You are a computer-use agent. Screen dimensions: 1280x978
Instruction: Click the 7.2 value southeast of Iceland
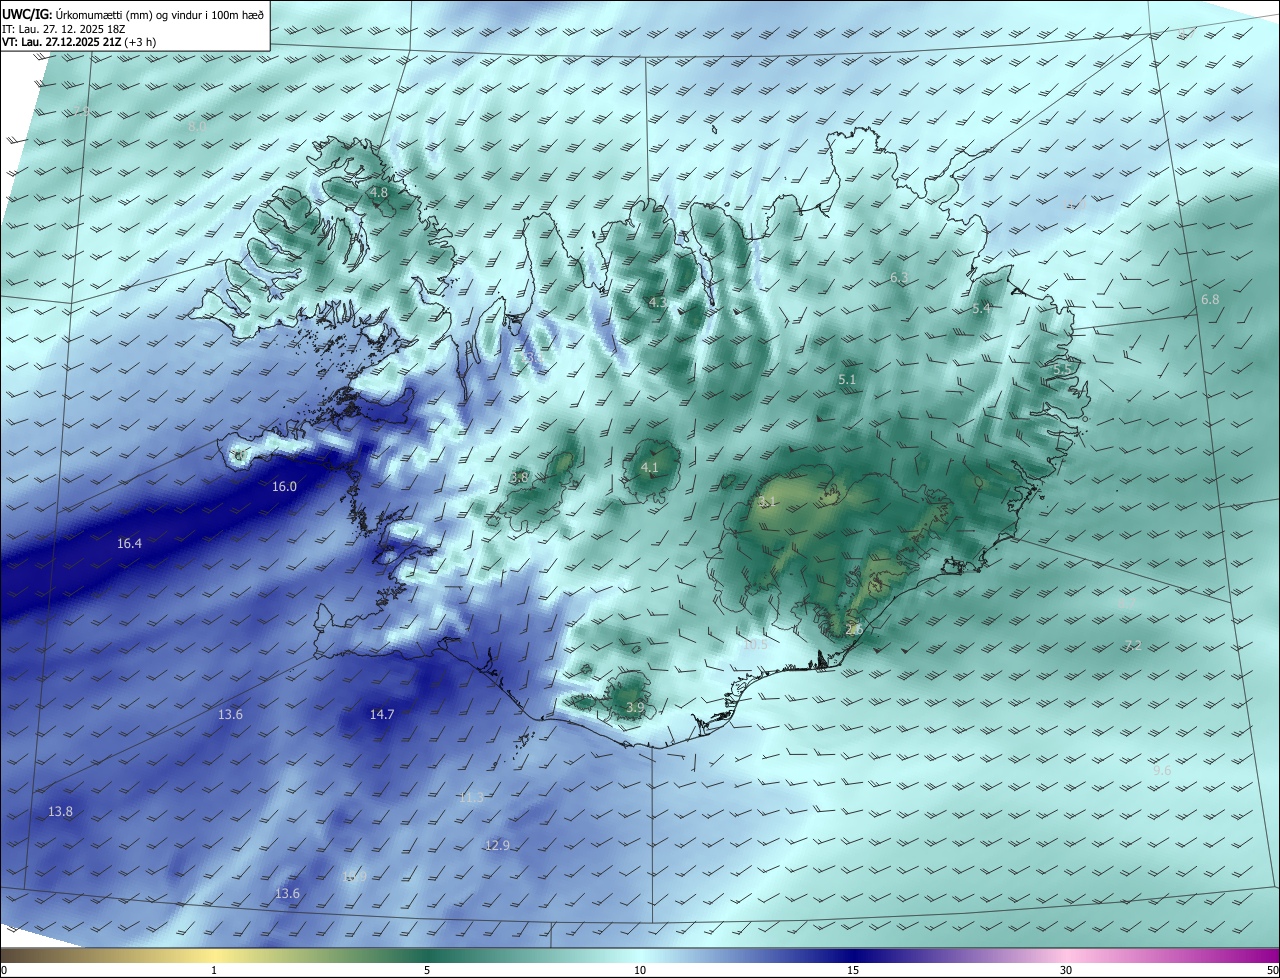pos(1133,646)
